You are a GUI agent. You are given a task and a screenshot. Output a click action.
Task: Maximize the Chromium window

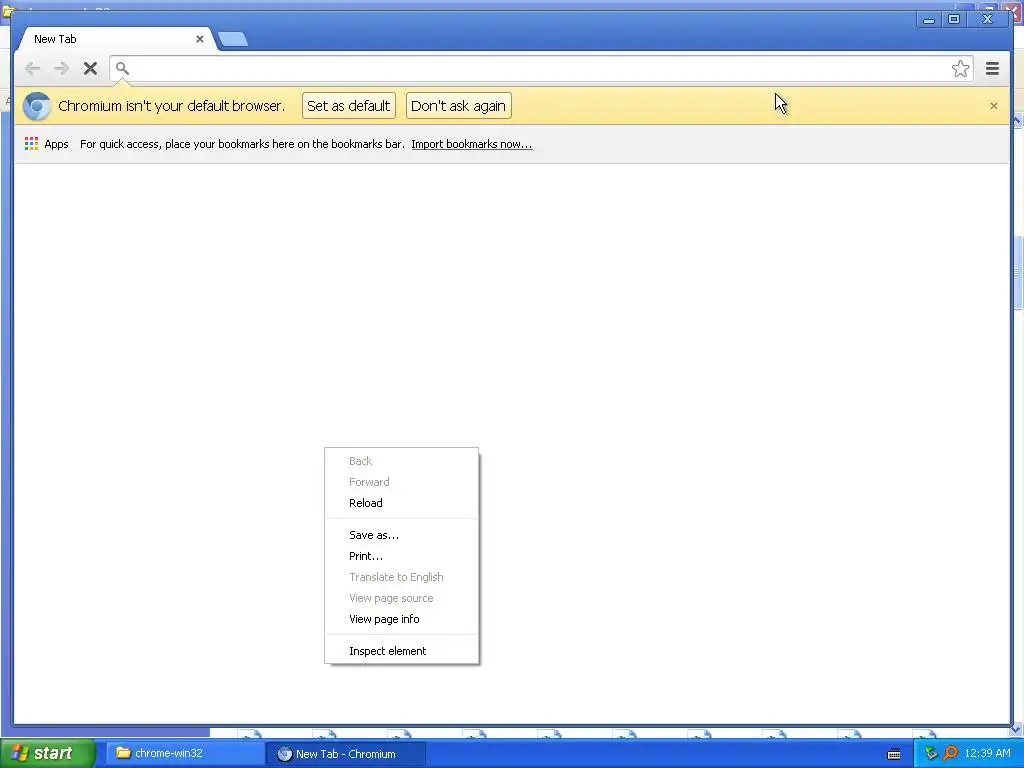[x=954, y=20]
